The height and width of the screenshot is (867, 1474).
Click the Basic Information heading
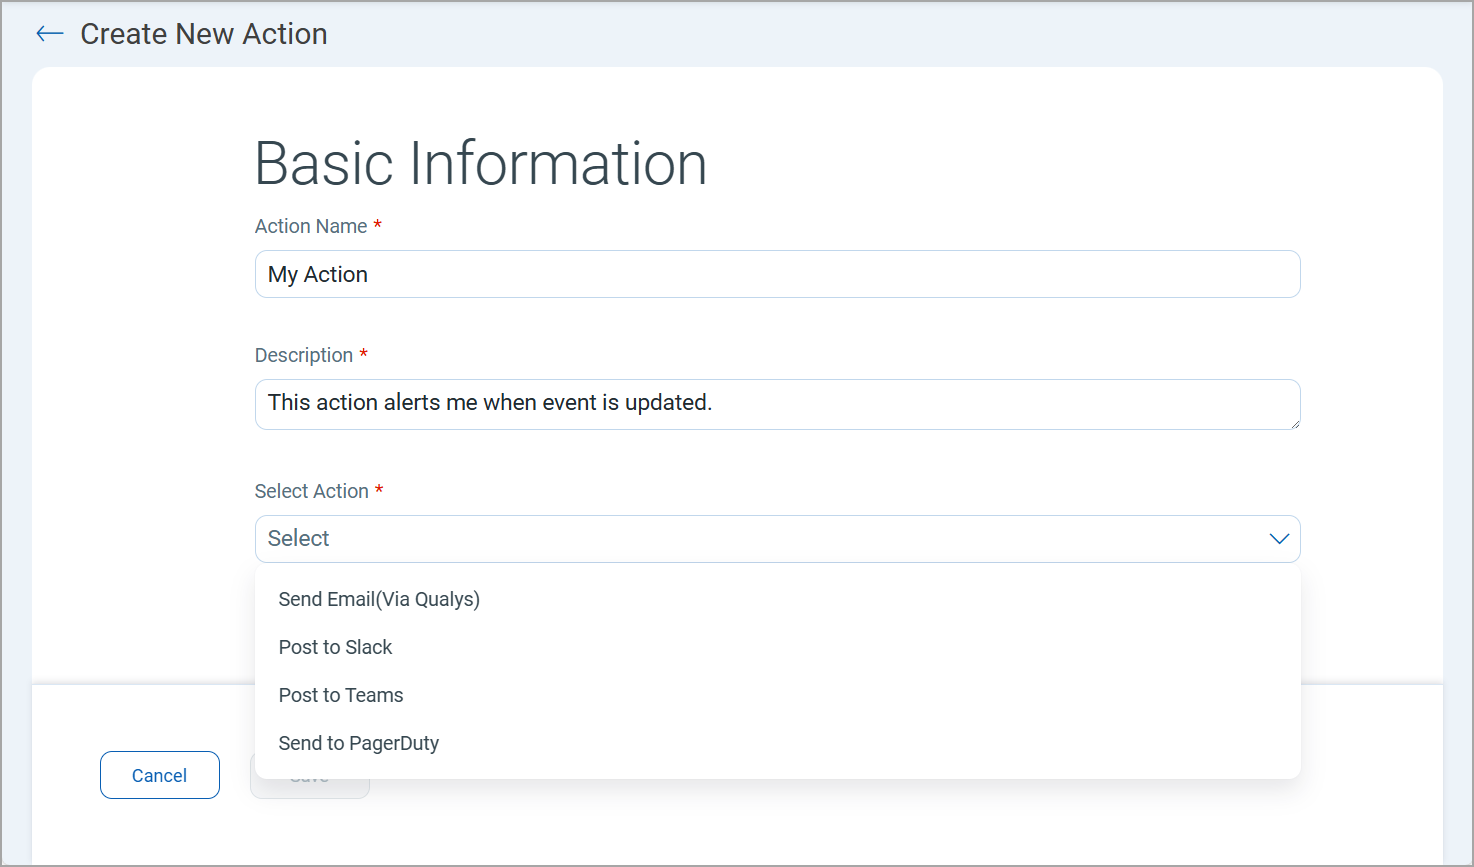tap(481, 164)
